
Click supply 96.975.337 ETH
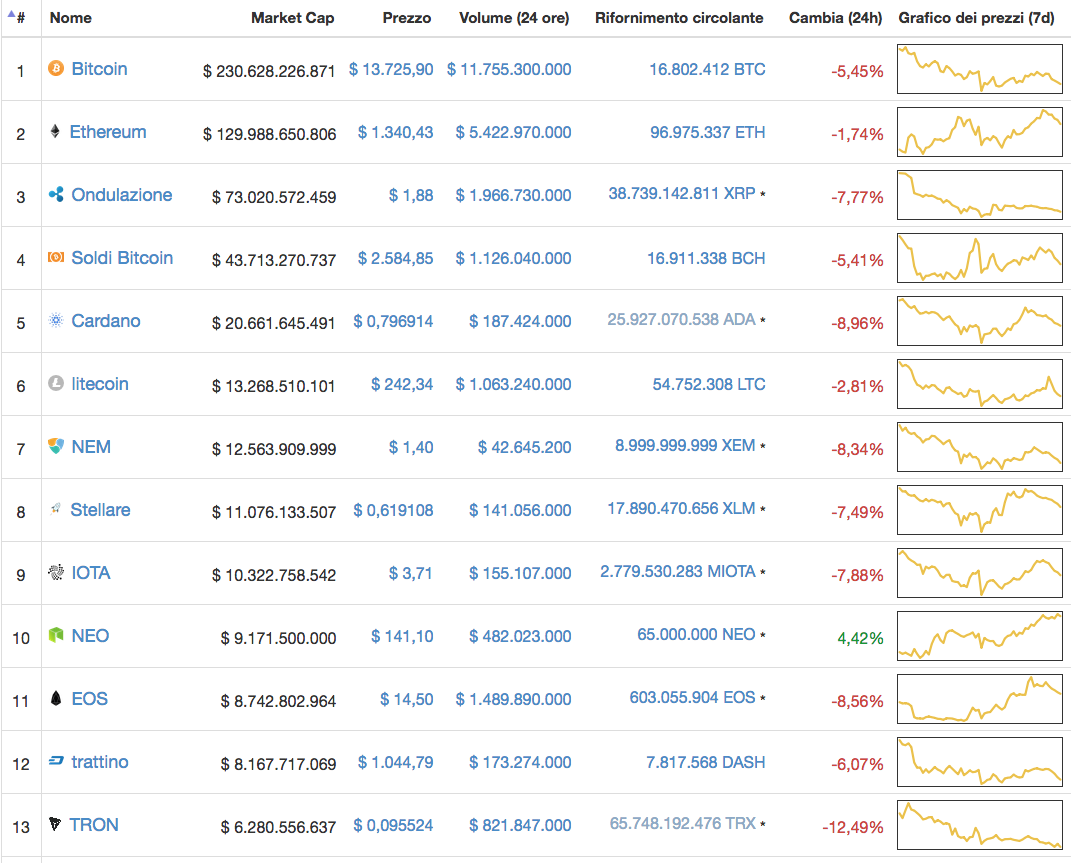click(x=708, y=132)
